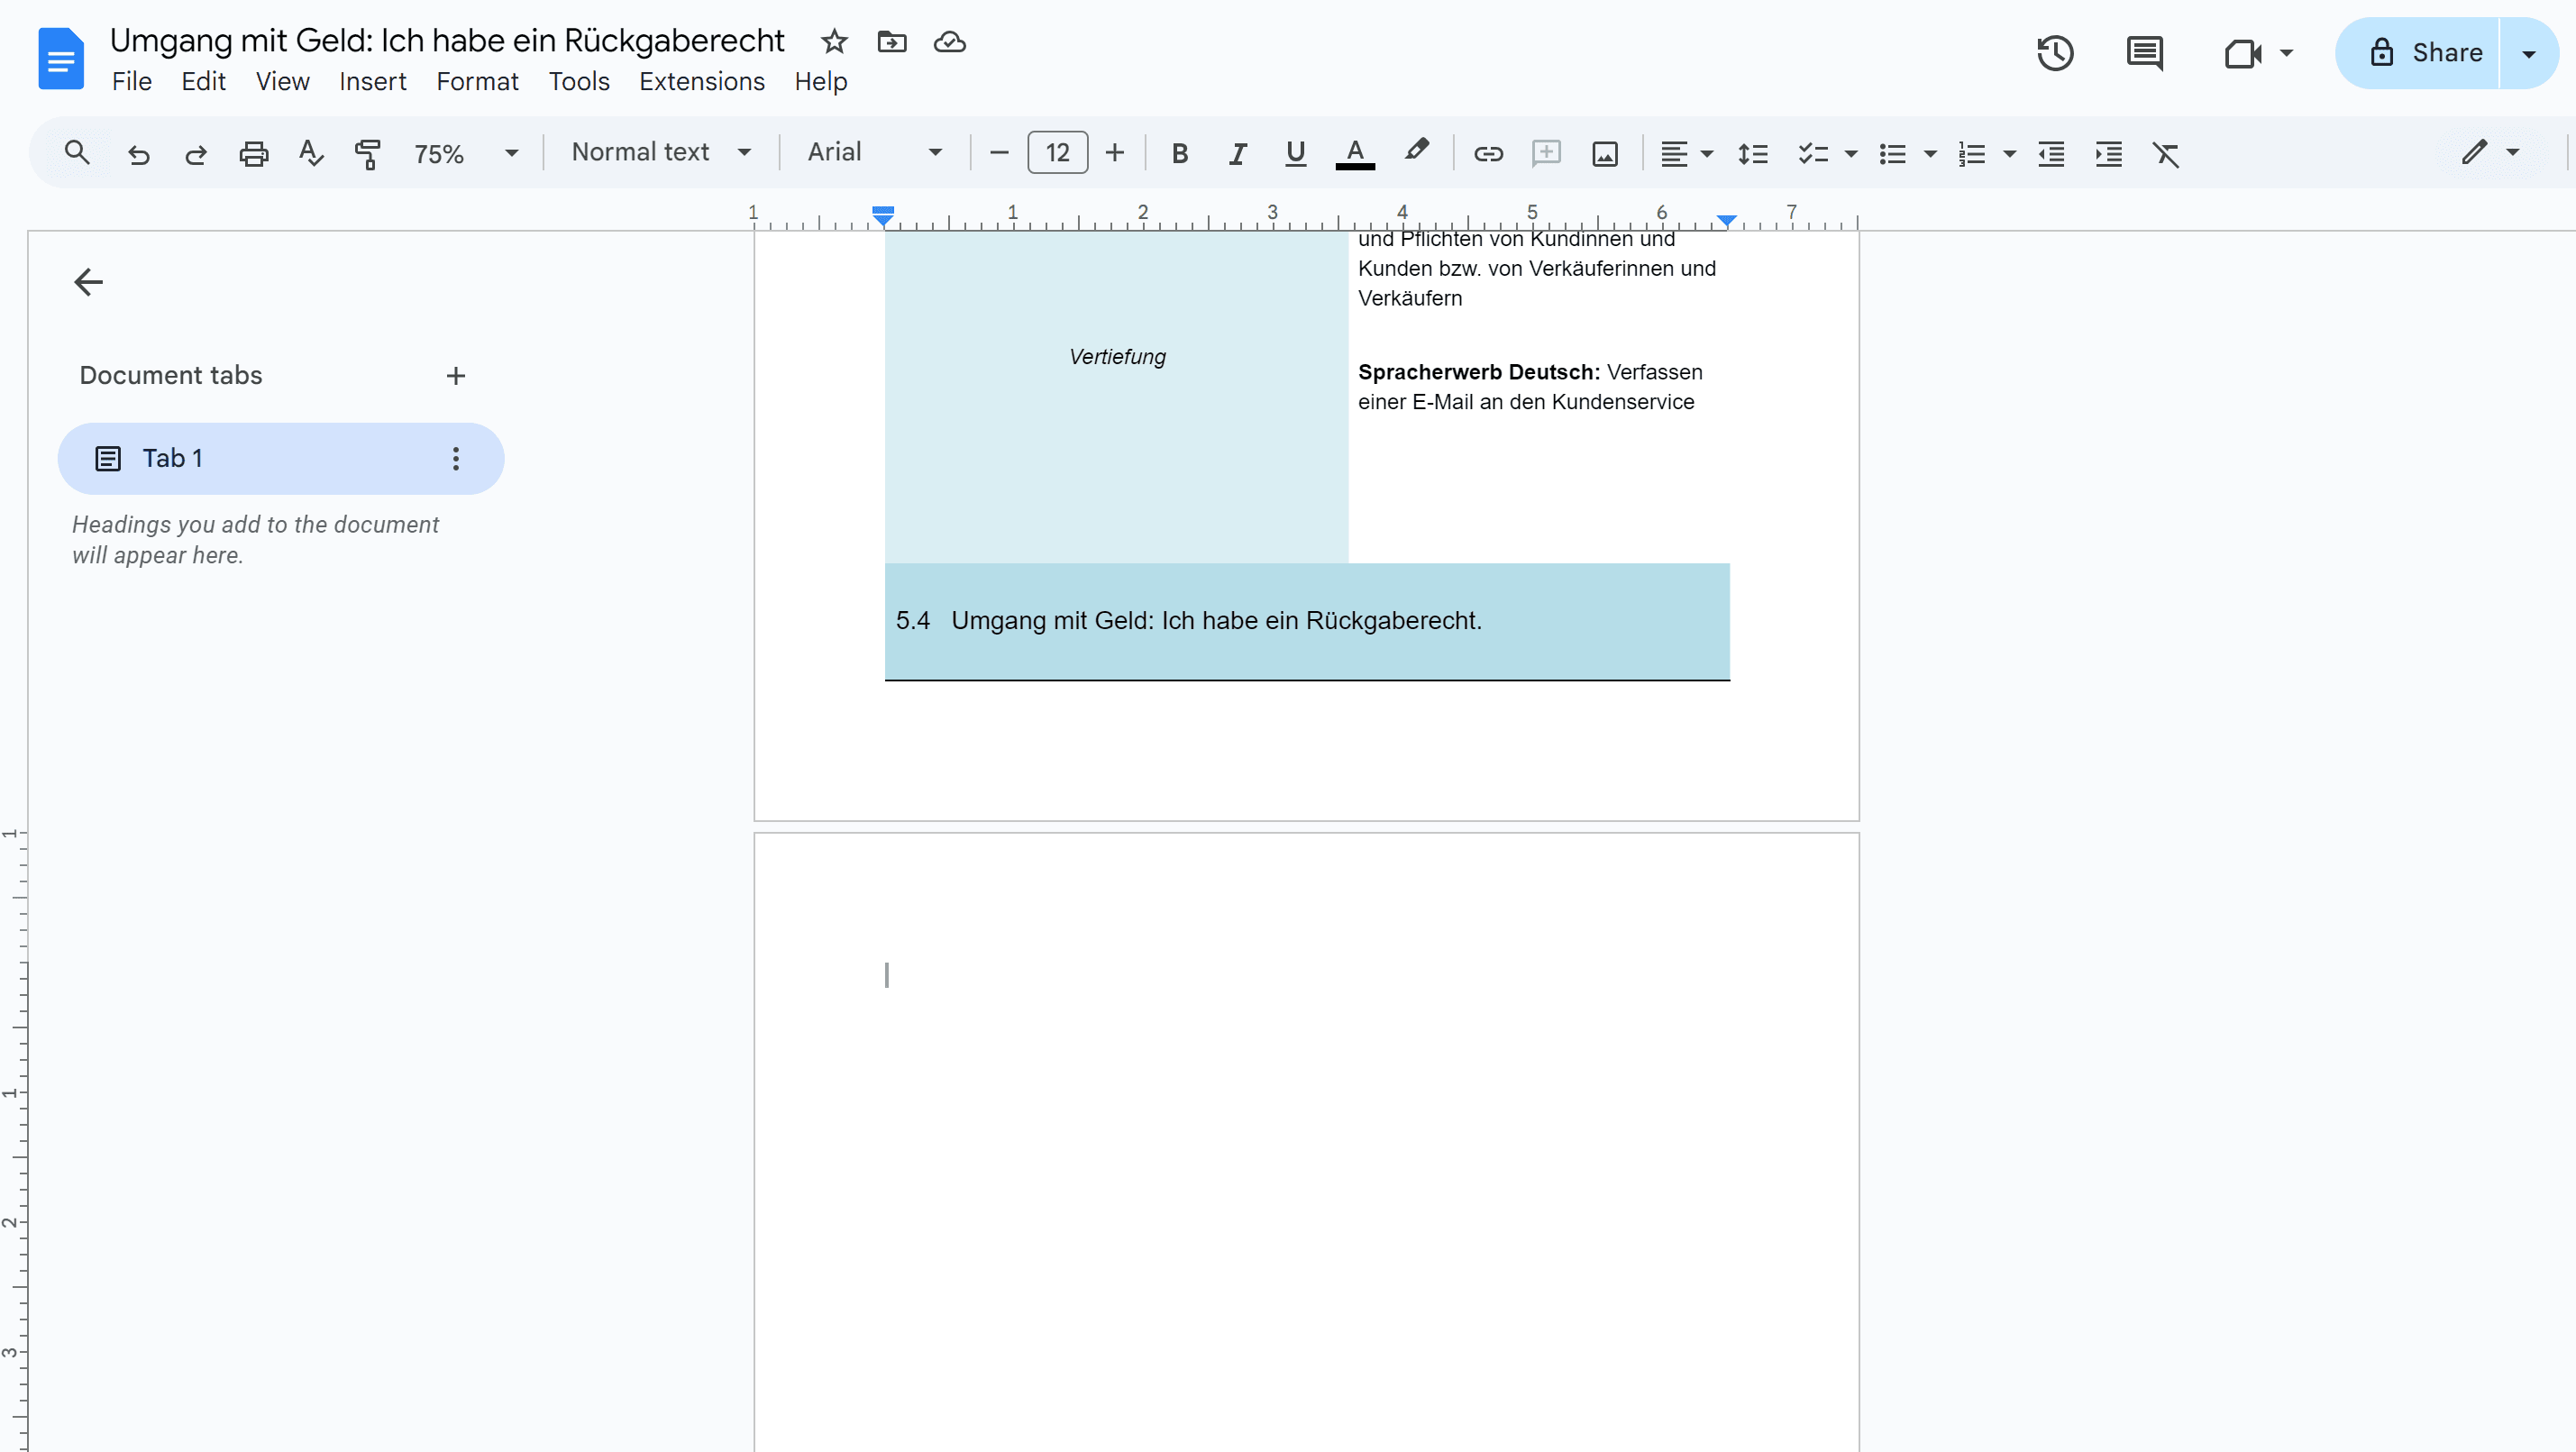
Task: Close the document tabs sidebar
Action: 89,282
